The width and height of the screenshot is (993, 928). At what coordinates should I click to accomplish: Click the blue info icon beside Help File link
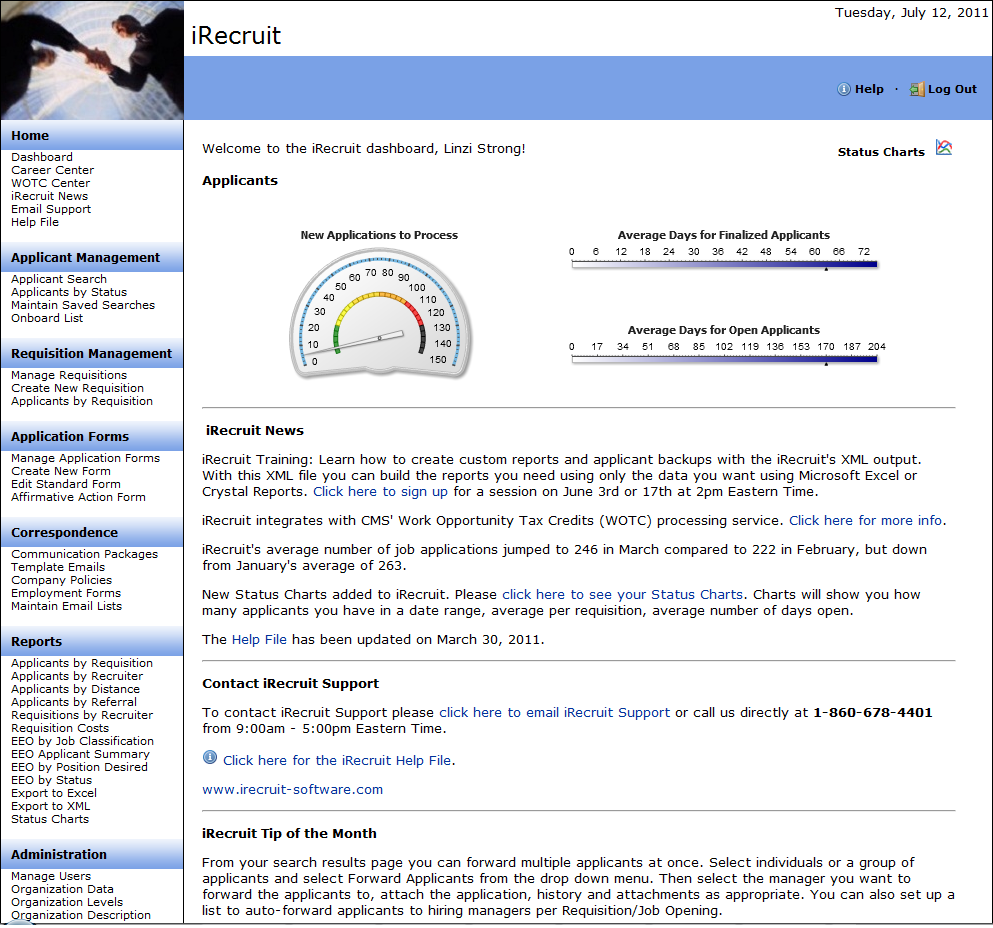pos(210,757)
